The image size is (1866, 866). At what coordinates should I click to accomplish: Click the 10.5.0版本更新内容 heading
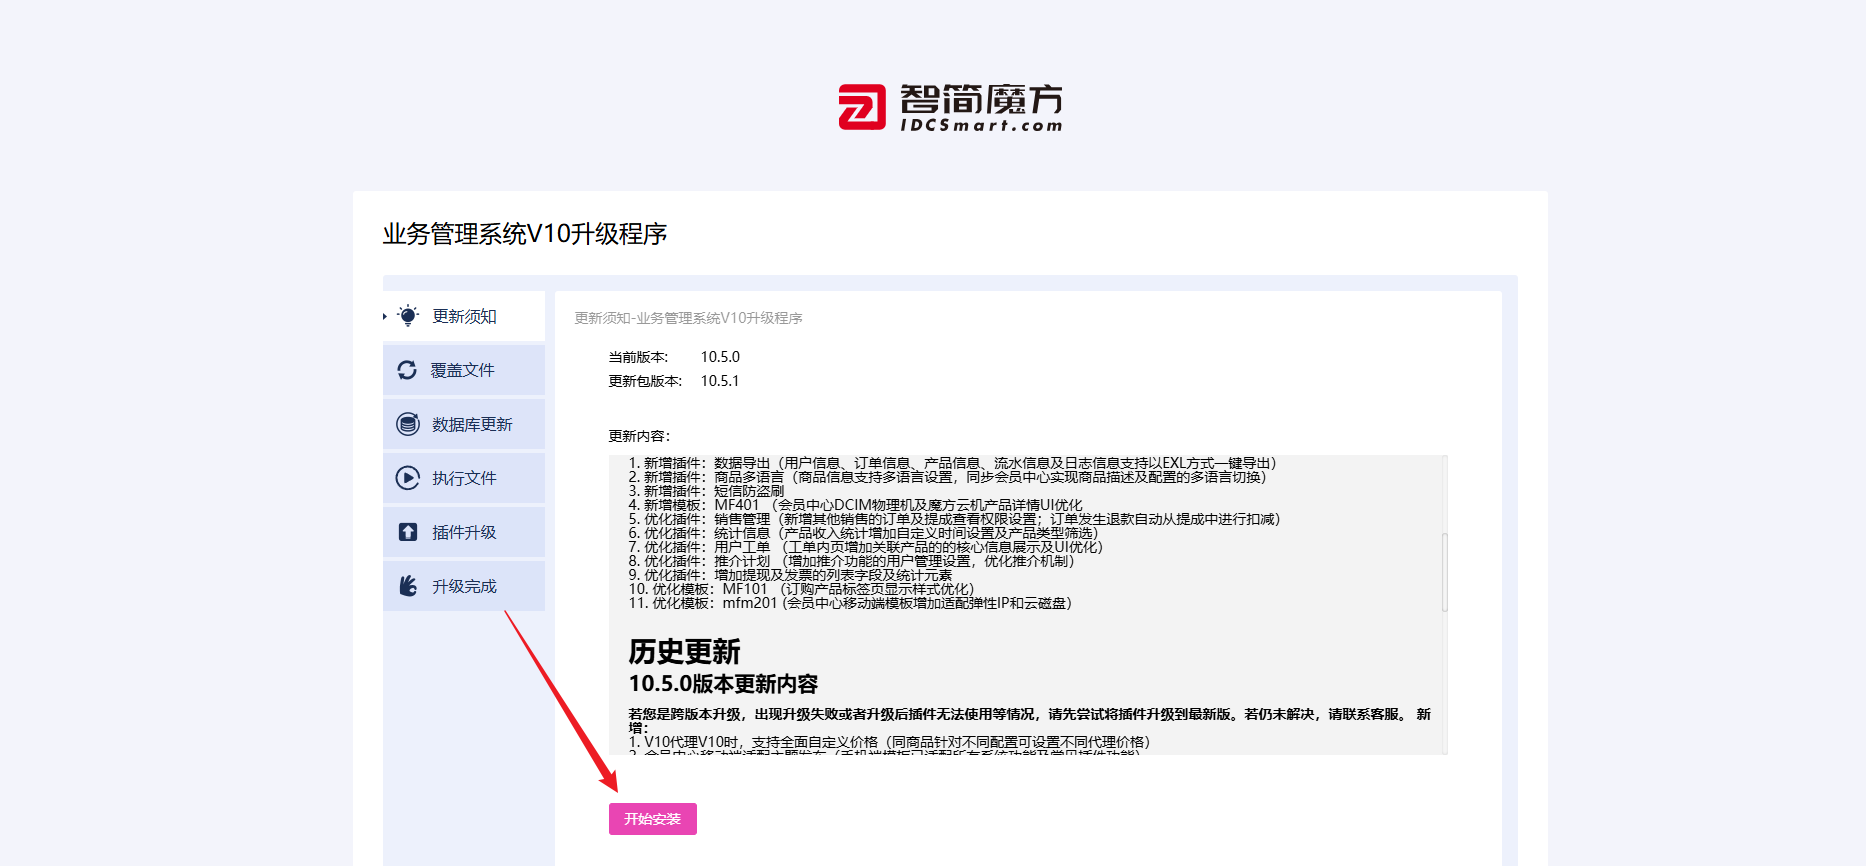[723, 684]
